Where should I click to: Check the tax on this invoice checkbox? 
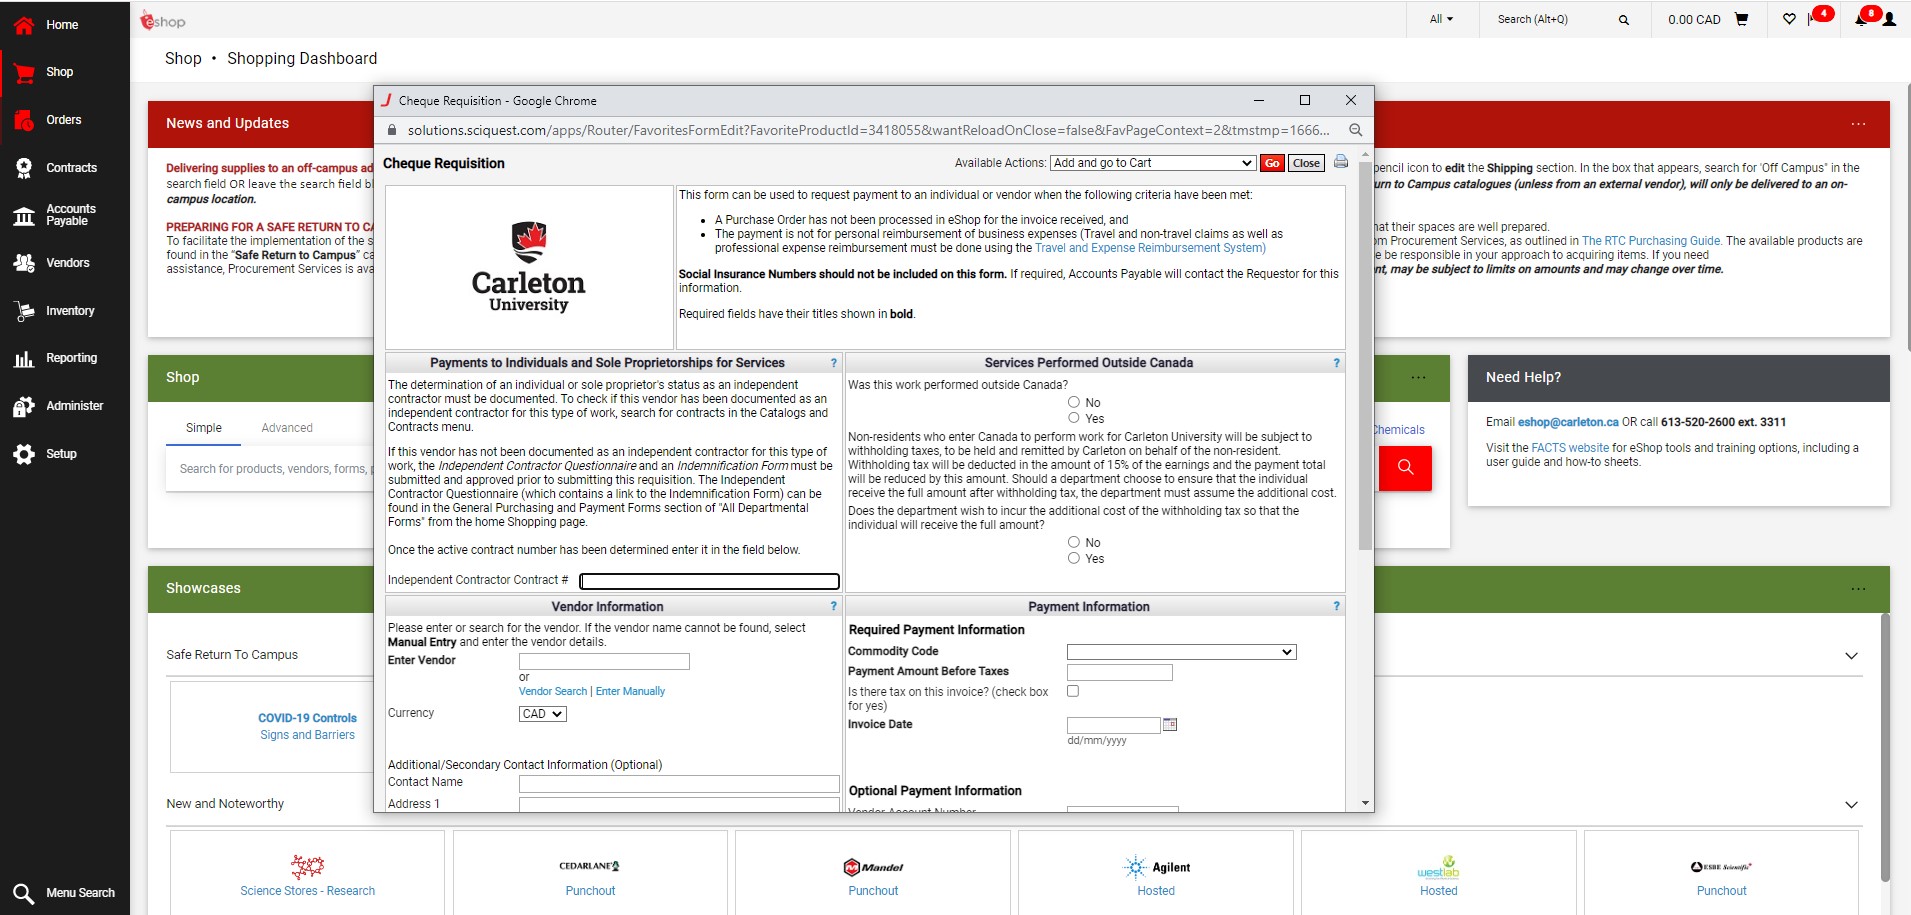pos(1073,691)
